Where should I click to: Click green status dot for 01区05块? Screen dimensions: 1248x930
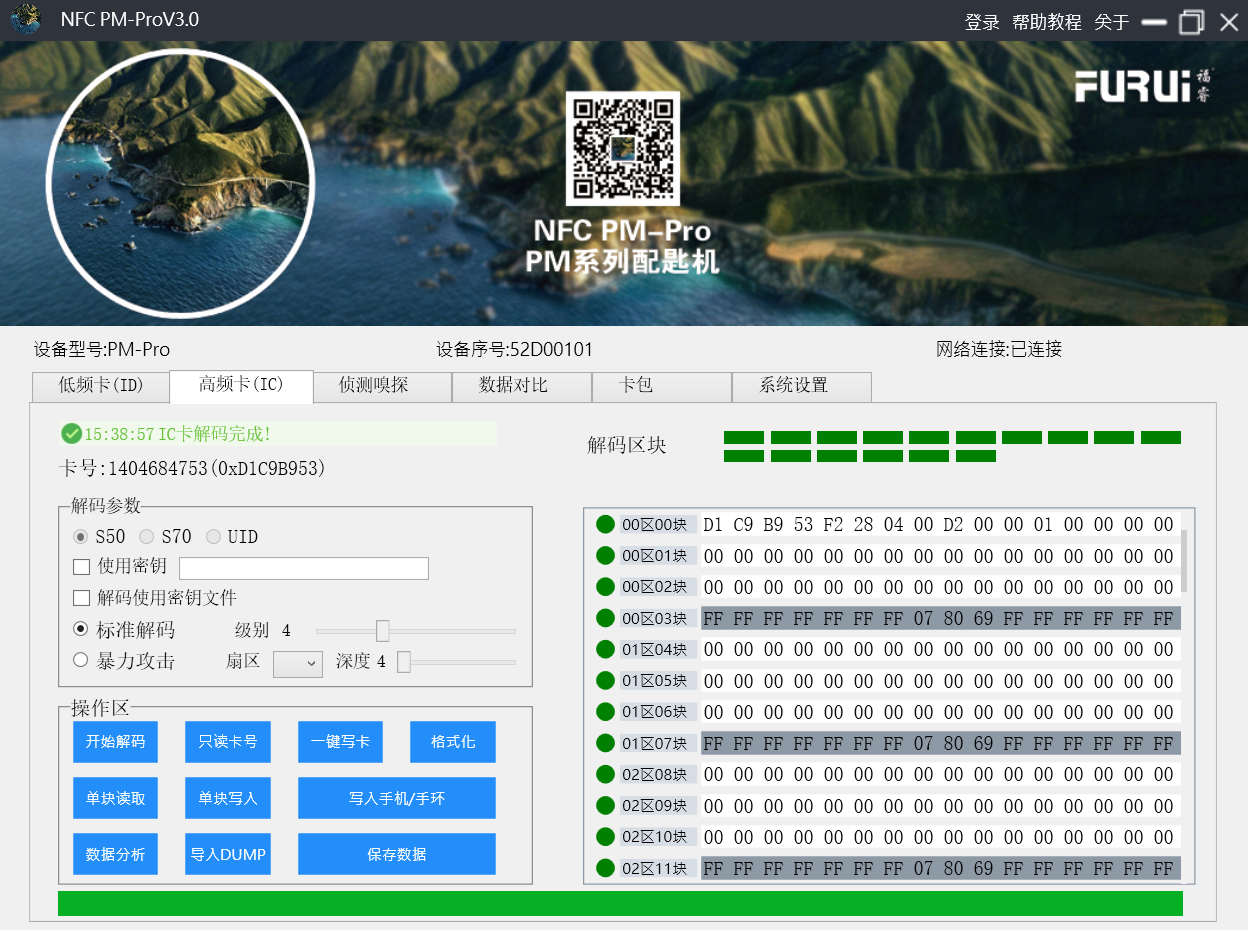[x=605, y=680]
